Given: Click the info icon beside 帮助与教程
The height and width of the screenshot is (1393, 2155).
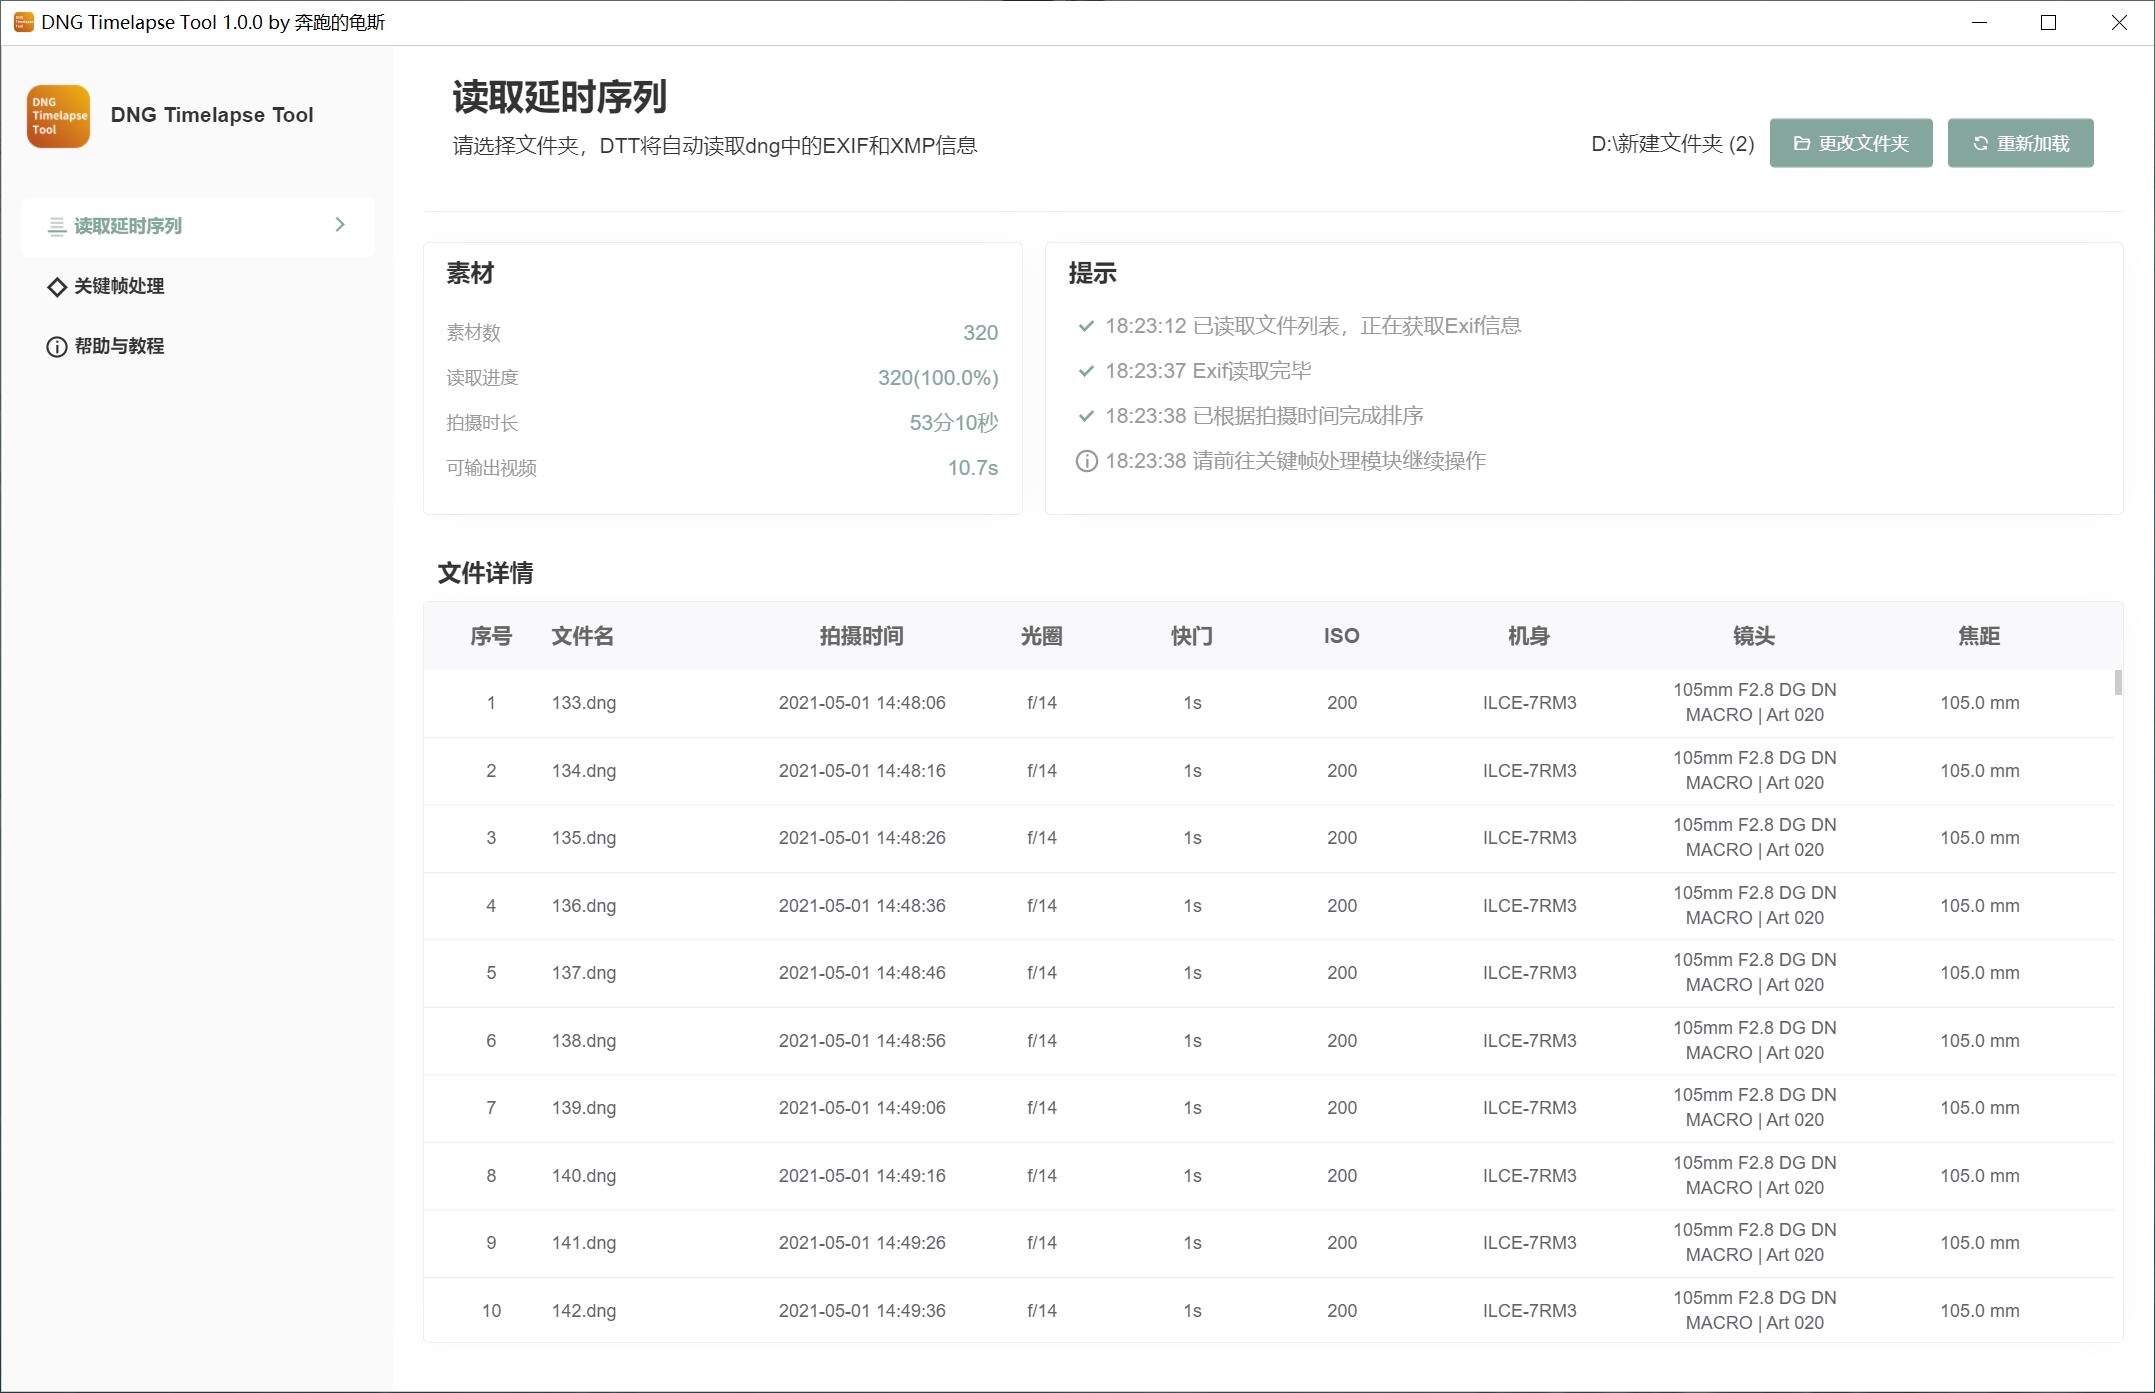Looking at the screenshot, I should [x=57, y=347].
